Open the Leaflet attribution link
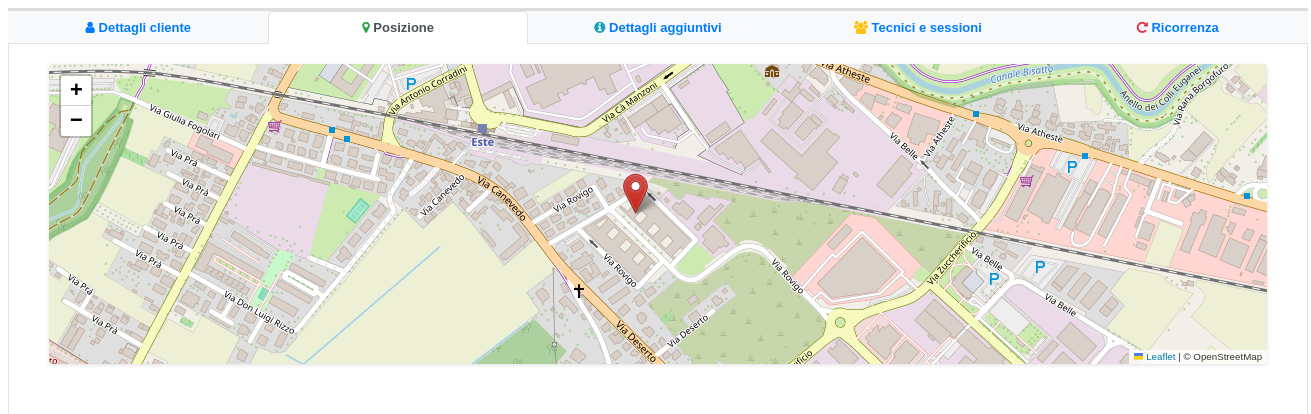1311x414 pixels. point(1160,357)
